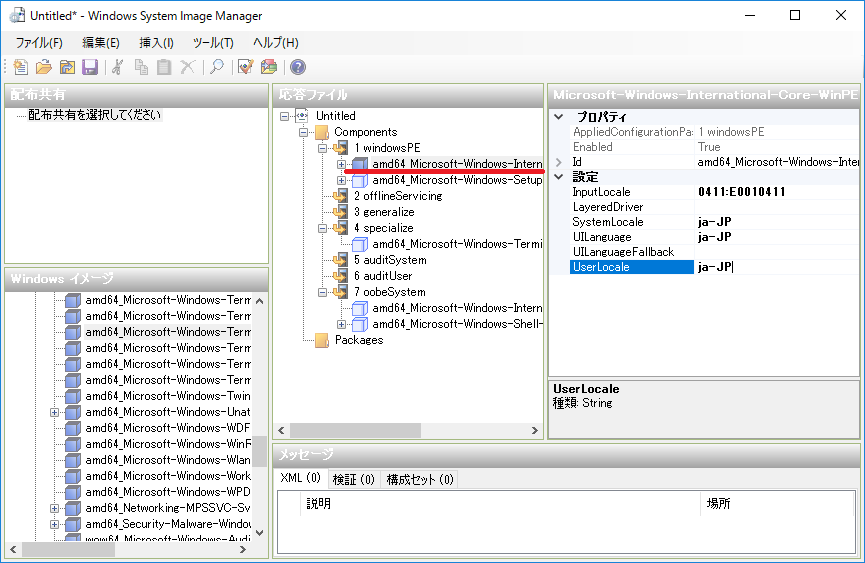Screen dimensions: 865x563
Task: Collapse the Components node
Action: coord(303,132)
